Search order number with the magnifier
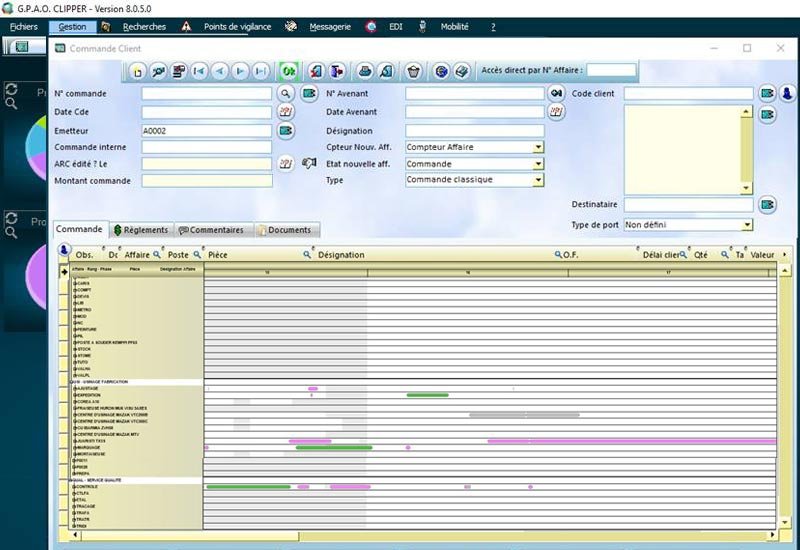 pos(286,93)
